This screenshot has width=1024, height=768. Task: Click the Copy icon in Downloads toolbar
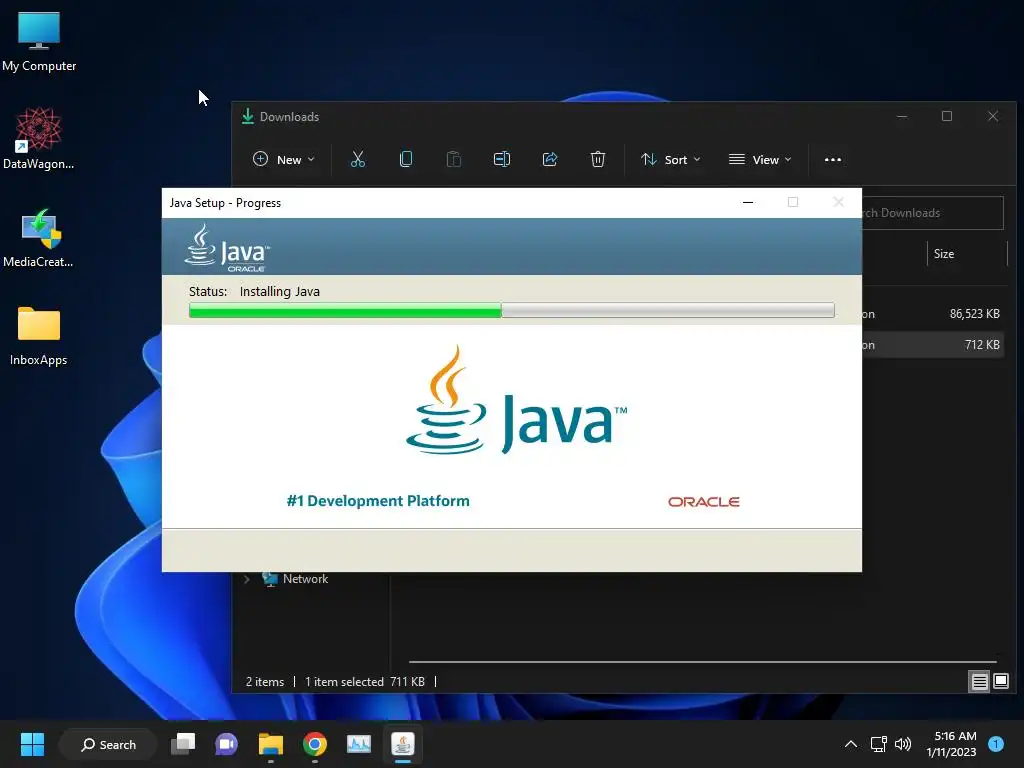point(406,159)
